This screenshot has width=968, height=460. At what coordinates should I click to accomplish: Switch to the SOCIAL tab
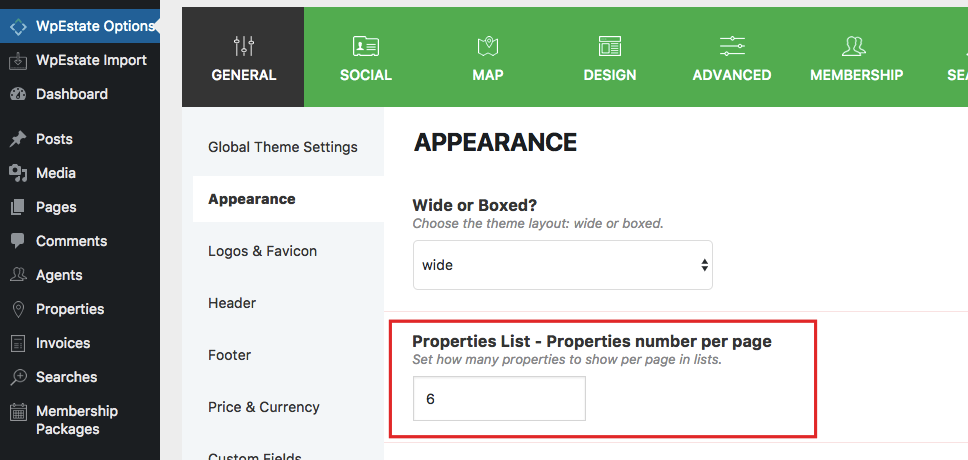pyautogui.click(x=365, y=57)
